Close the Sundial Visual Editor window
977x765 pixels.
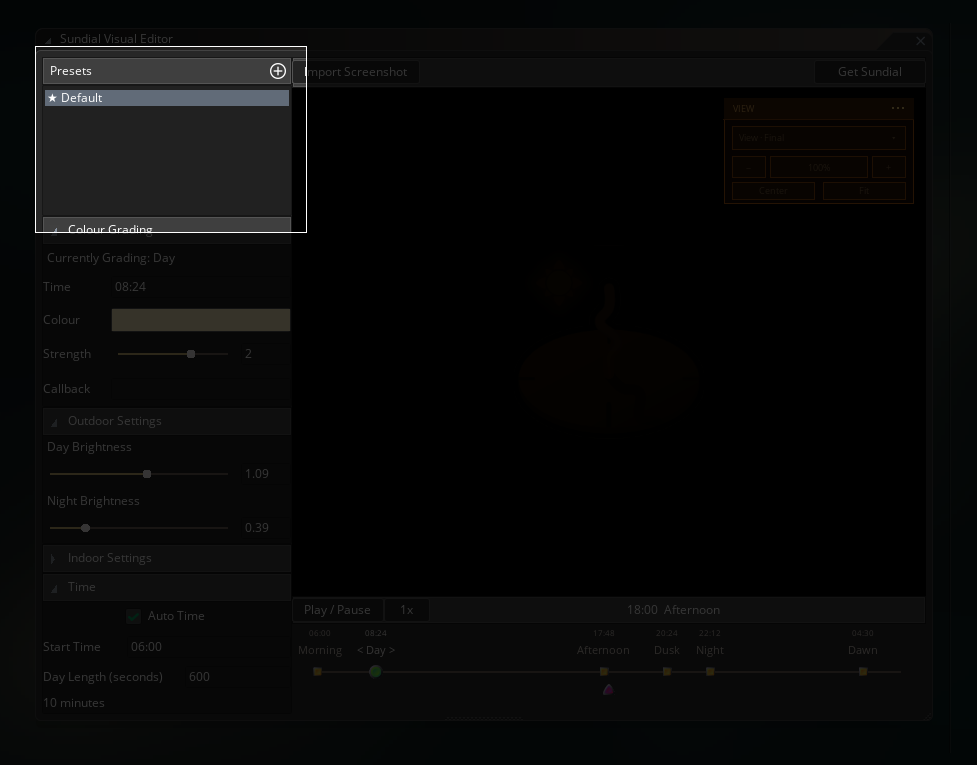[920, 40]
